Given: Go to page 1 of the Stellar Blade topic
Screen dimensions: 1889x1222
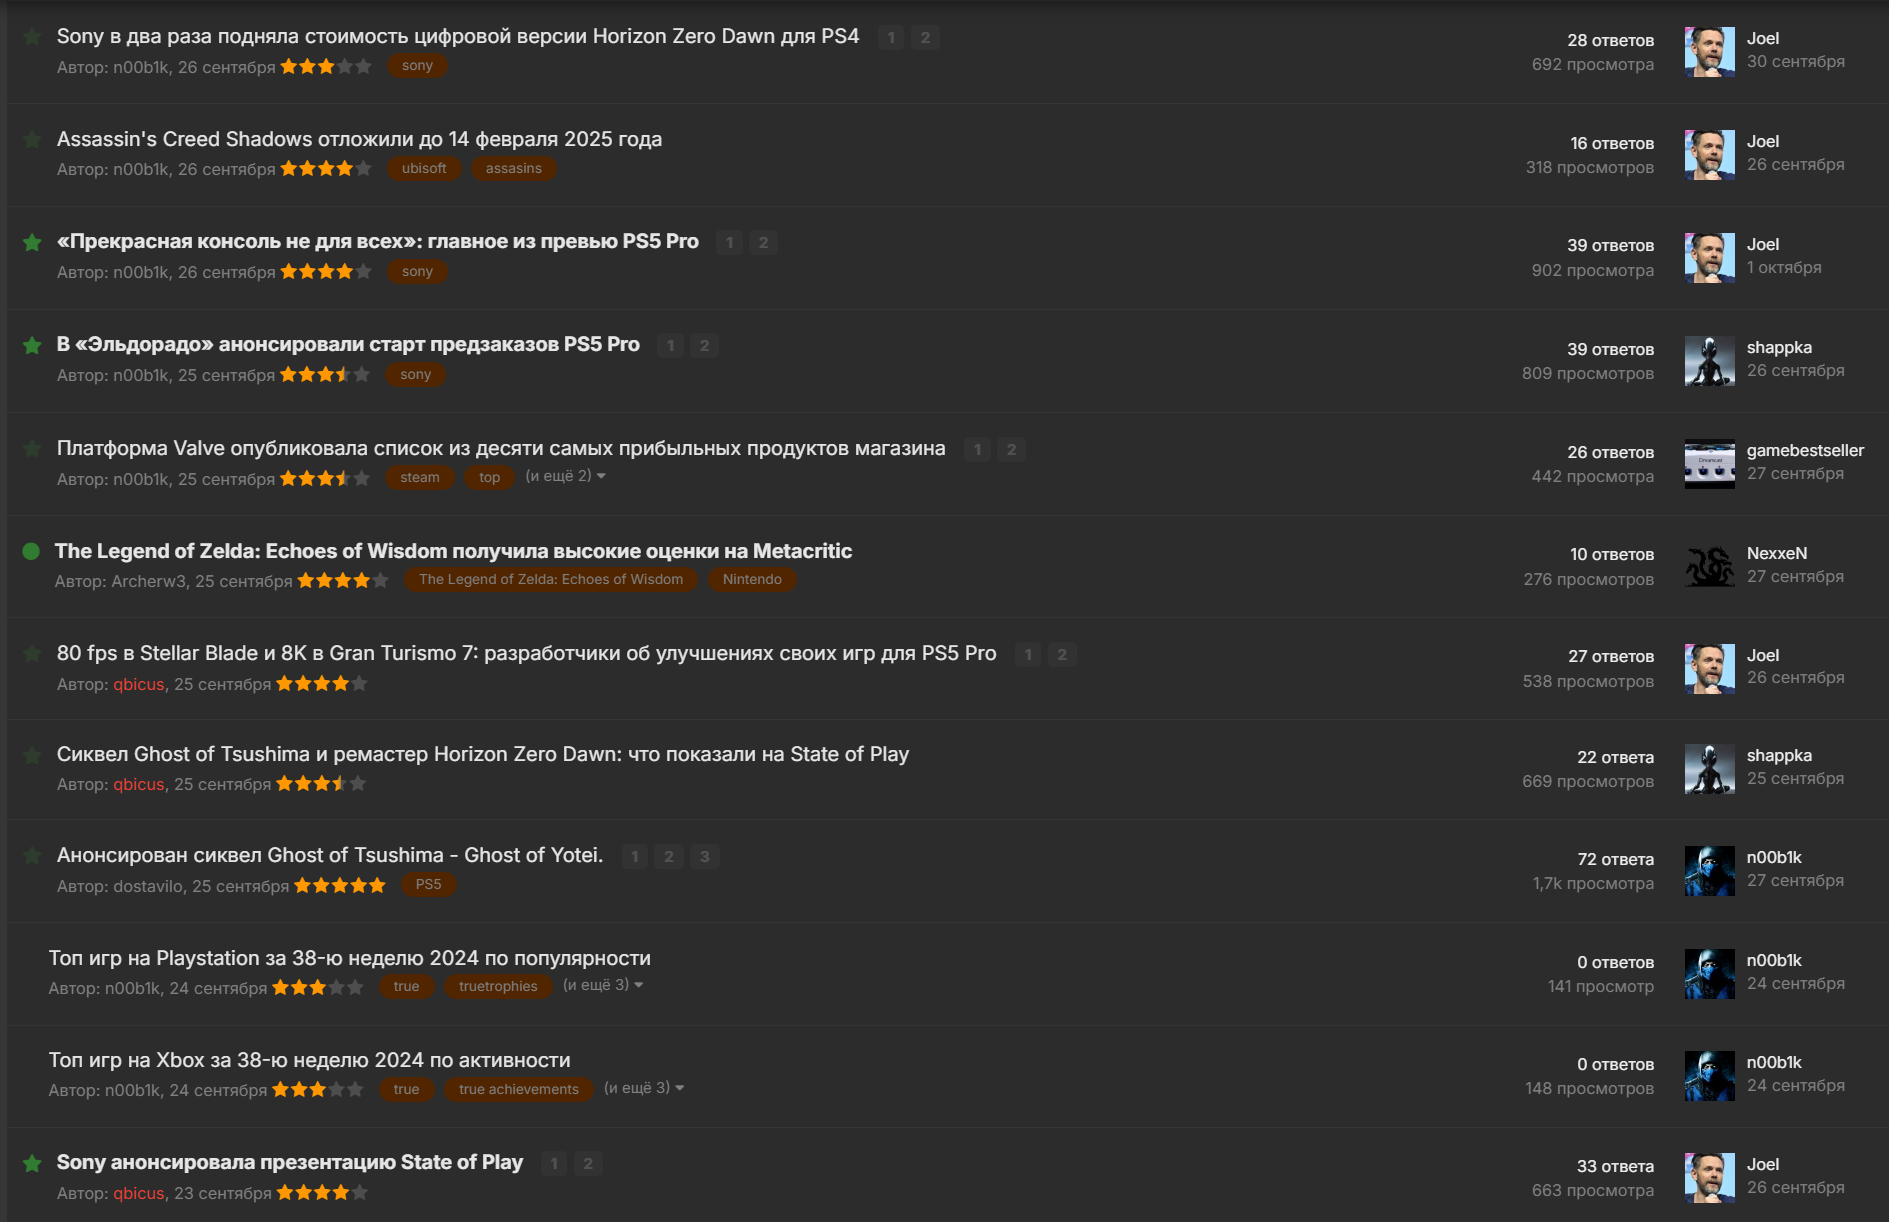Looking at the screenshot, I should click(x=1028, y=655).
